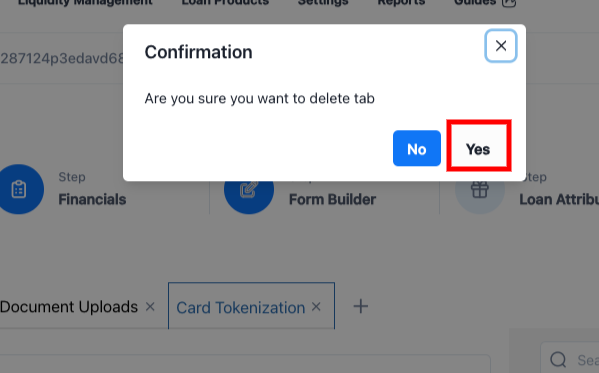Image resolution: width=599 pixels, height=373 pixels.
Task: Switch to the Document Uploads tab
Action: tap(69, 307)
